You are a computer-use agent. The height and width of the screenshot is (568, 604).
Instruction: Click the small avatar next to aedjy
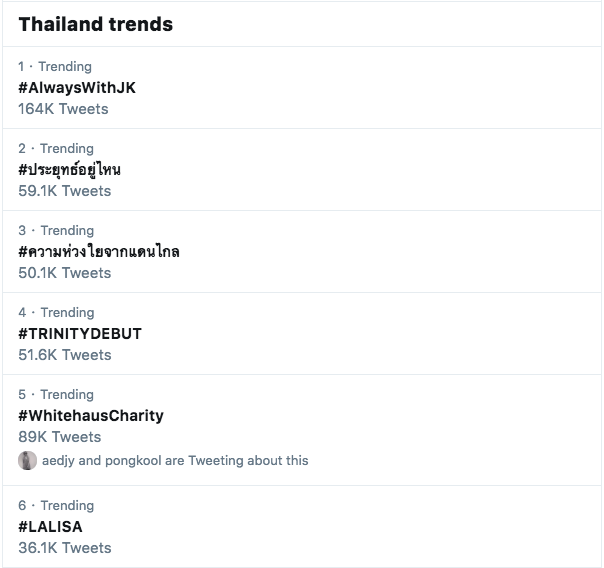[27, 461]
